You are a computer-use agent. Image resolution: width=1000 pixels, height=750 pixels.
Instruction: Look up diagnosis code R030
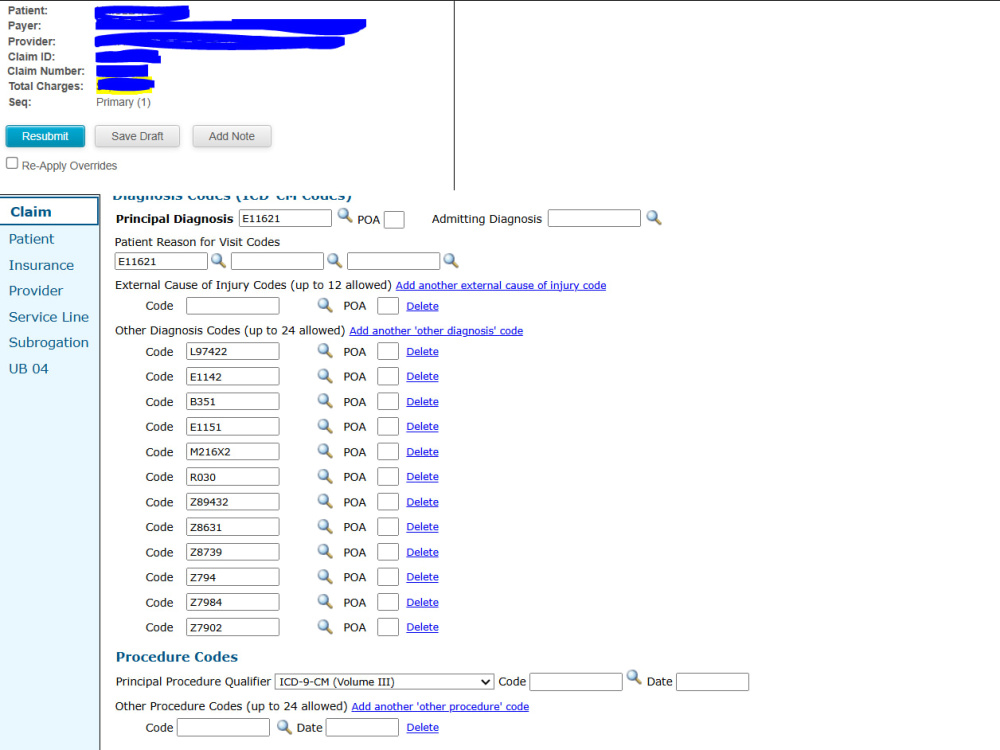coord(325,476)
